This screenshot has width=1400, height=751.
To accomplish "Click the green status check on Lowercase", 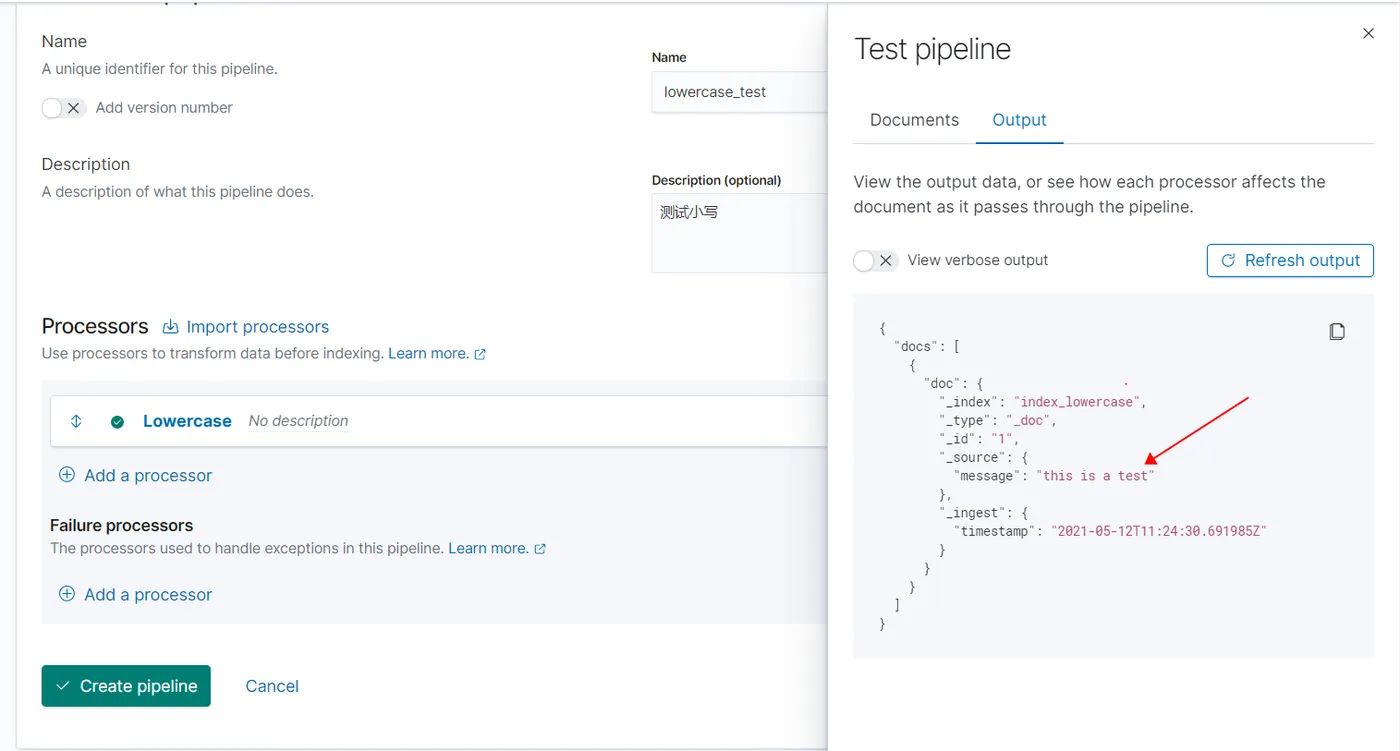I will [117, 422].
